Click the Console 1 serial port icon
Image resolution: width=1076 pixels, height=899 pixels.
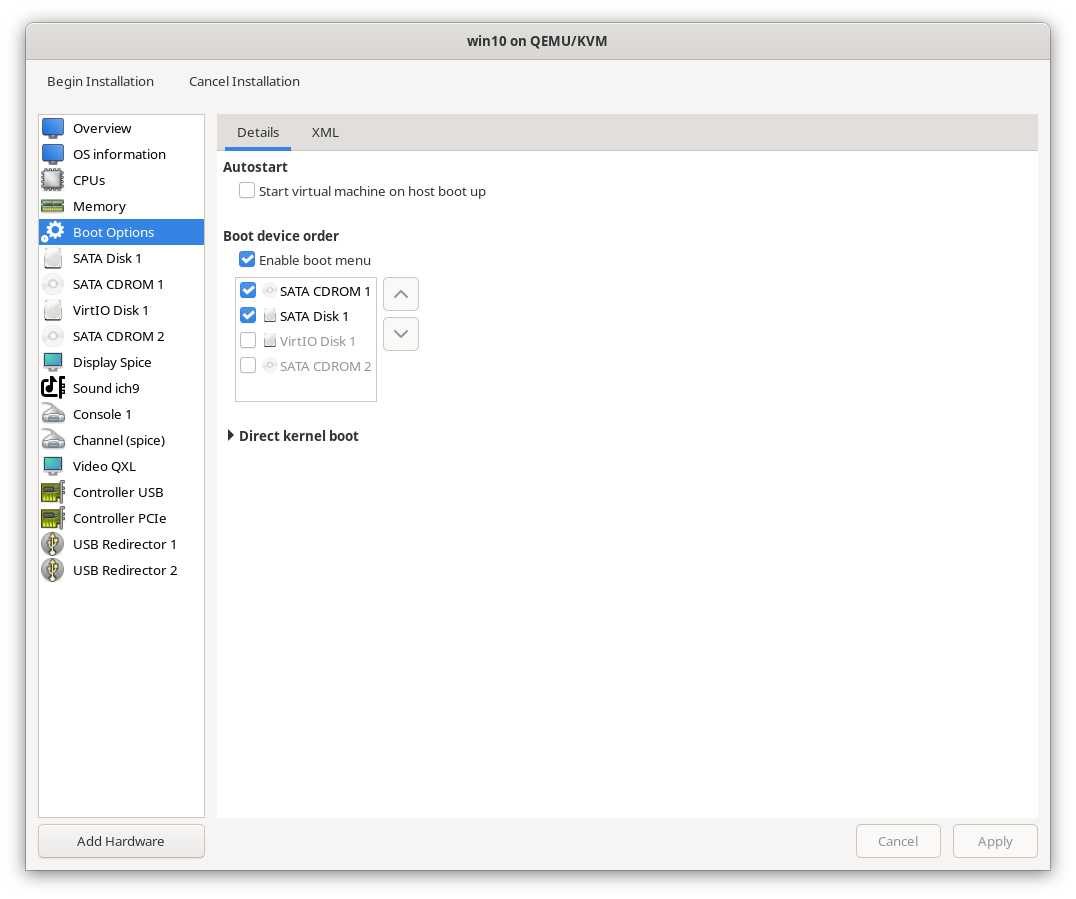[x=53, y=415]
